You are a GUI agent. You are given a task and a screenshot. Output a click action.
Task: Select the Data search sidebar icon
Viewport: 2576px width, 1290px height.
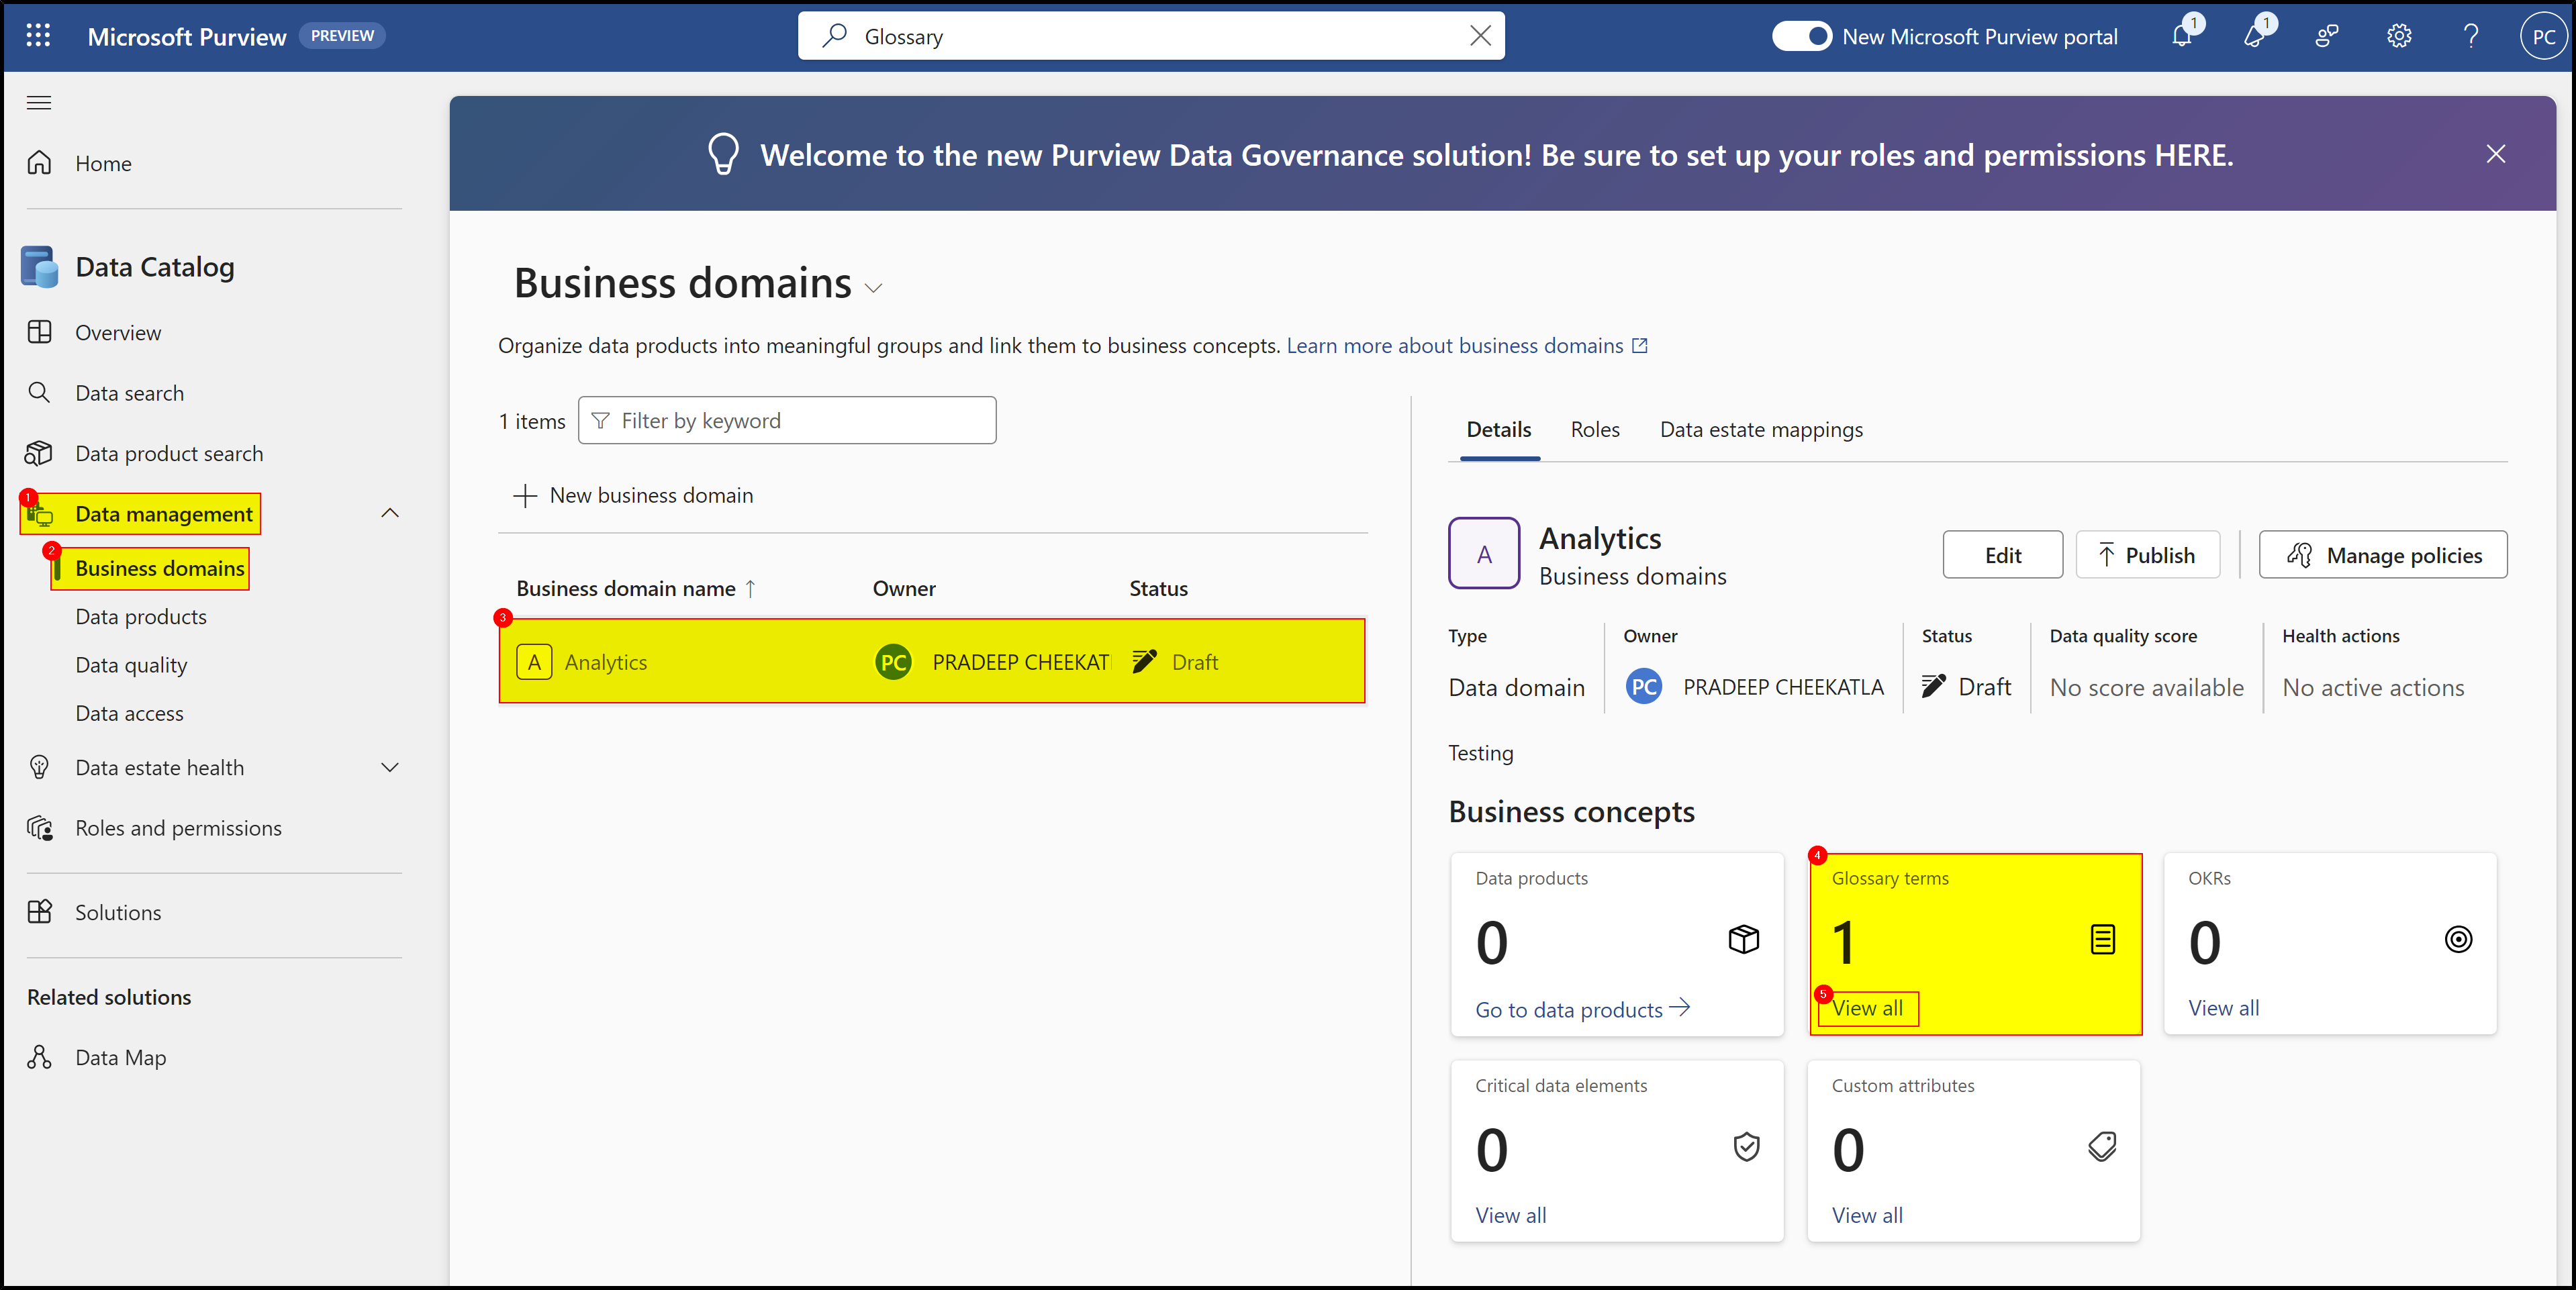(40, 392)
